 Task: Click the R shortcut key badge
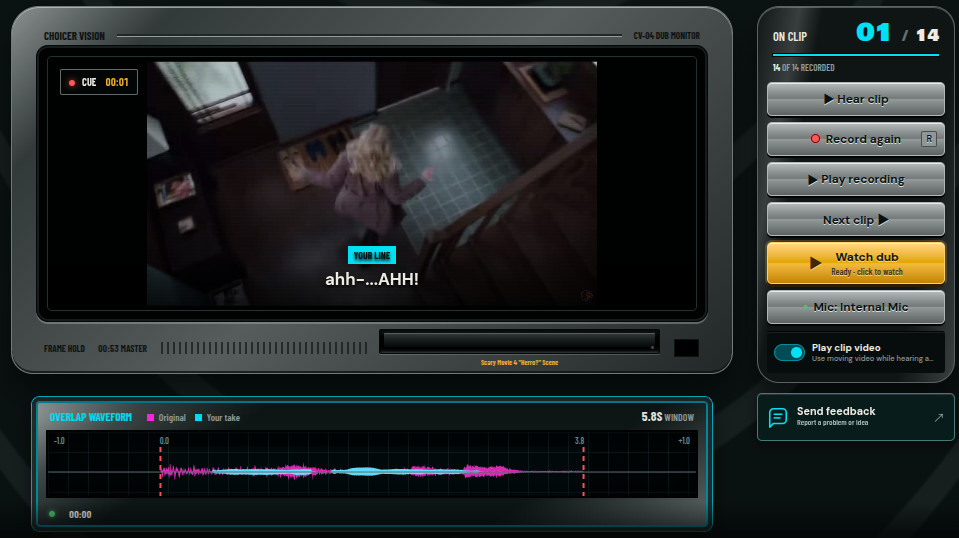tap(928, 139)
